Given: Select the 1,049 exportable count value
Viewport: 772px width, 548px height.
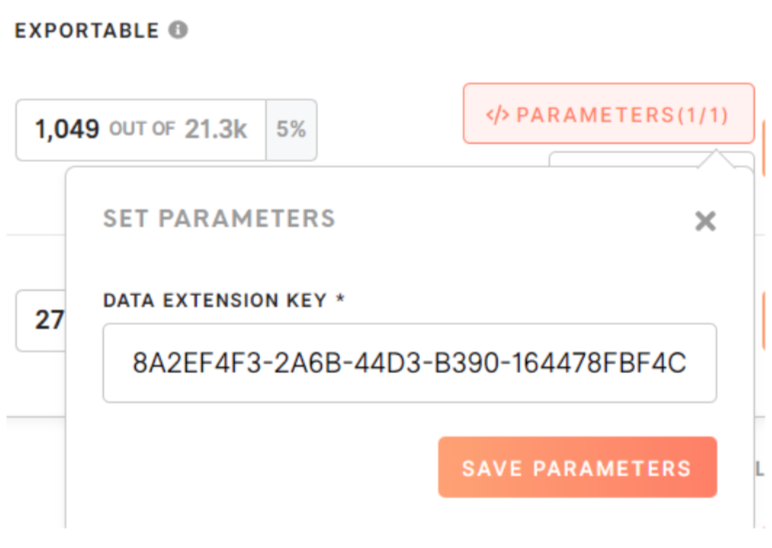Looking at the screenshot, I should (67, 129).
